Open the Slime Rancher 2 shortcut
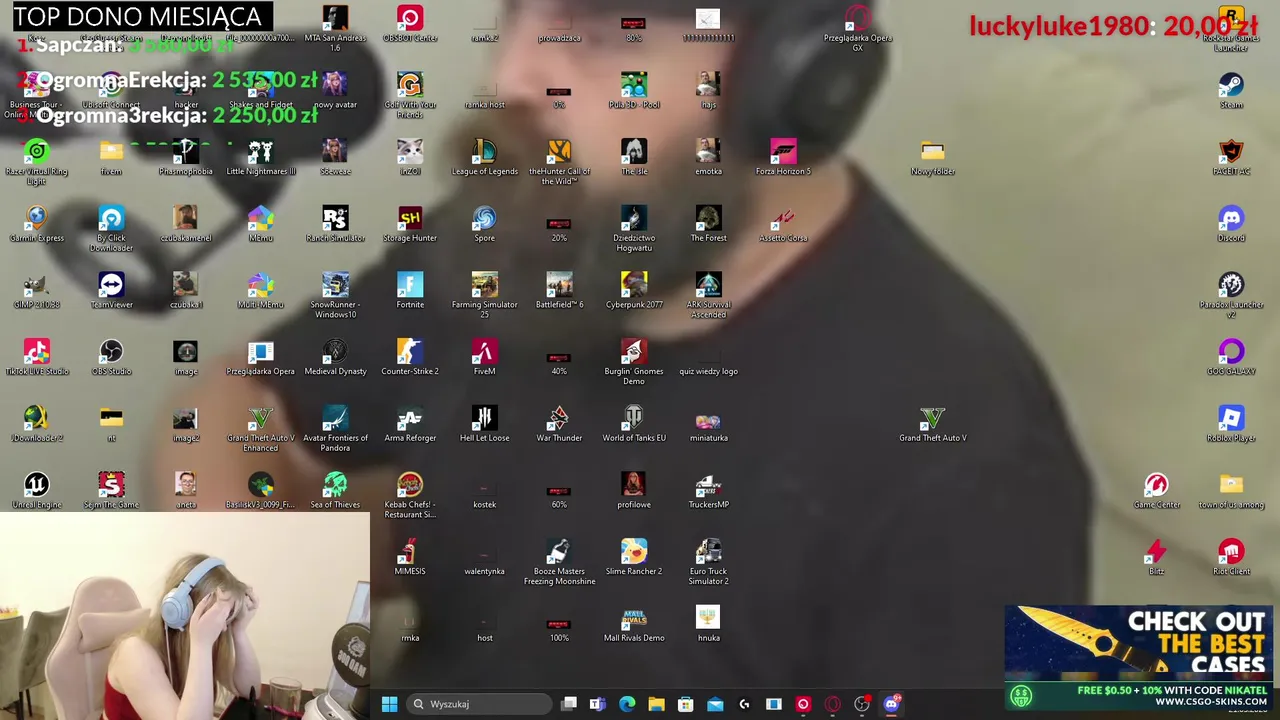The image size is (1280, 720). coord(634,558)
